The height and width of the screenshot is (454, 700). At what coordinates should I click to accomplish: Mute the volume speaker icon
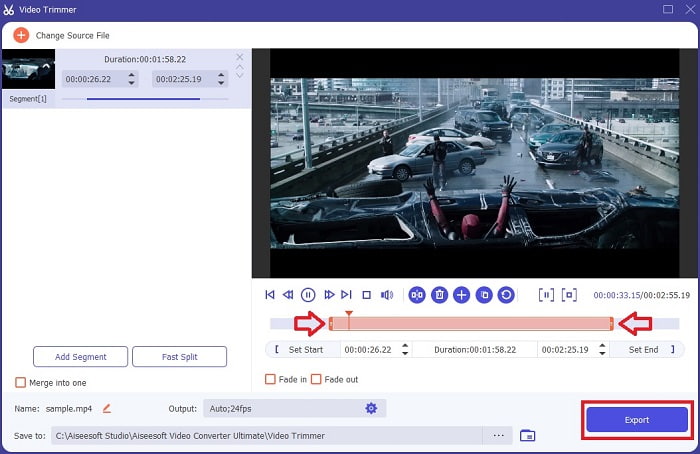(387, 295)
